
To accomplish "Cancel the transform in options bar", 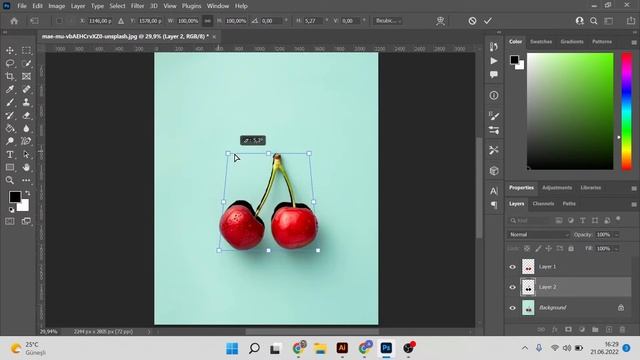I will [x=472, y=21].
